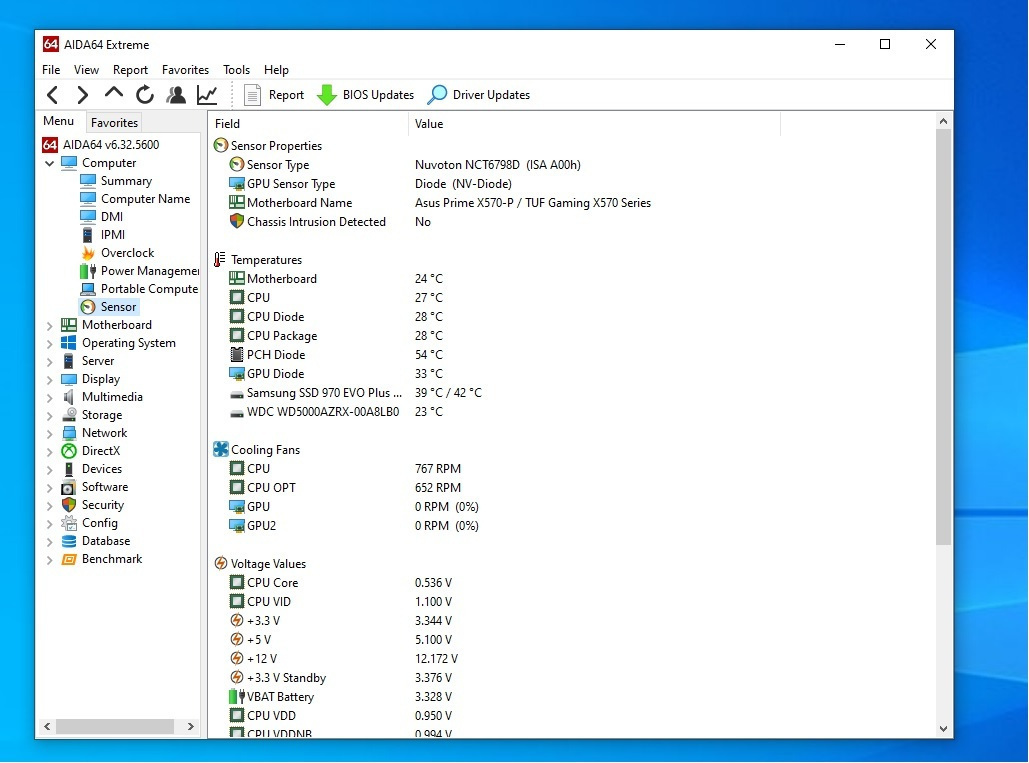Image resolution: width=1029 pixels, height=763 pixels.
Task: Switch to the Menu tab in the sidebar
Action: coord(58,121)
